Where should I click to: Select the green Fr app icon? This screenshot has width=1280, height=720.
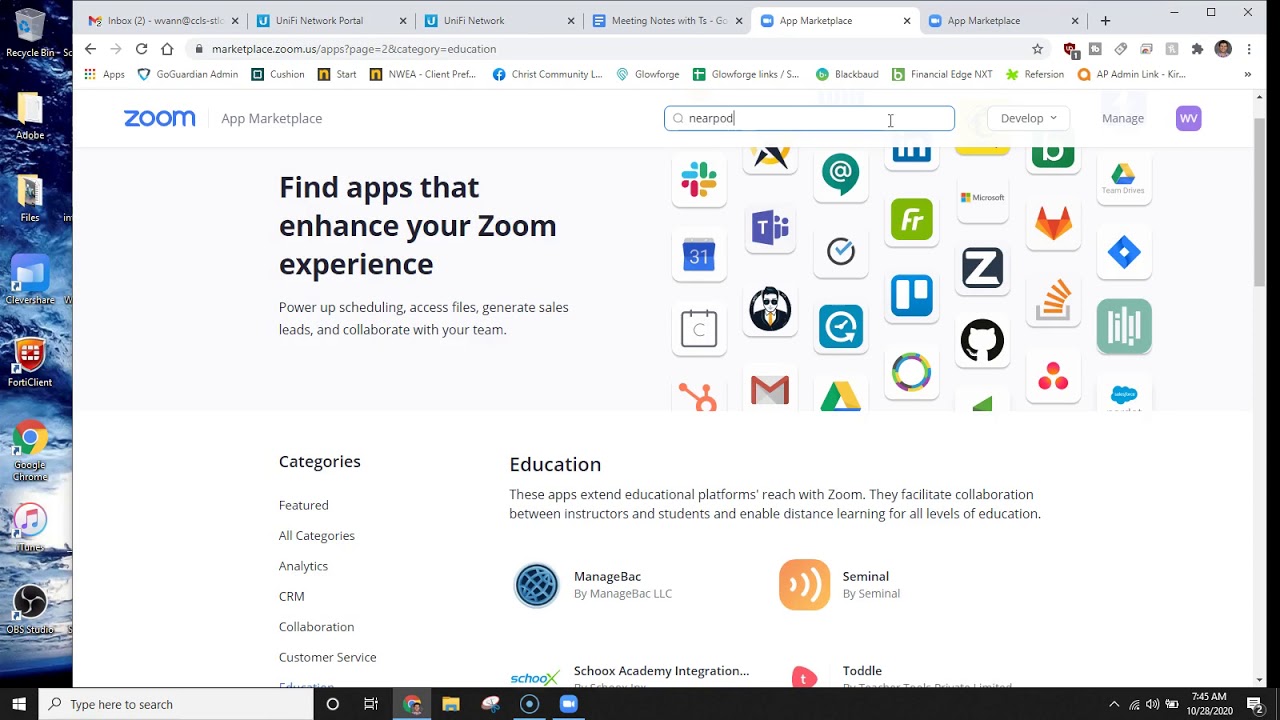(911, 219)
